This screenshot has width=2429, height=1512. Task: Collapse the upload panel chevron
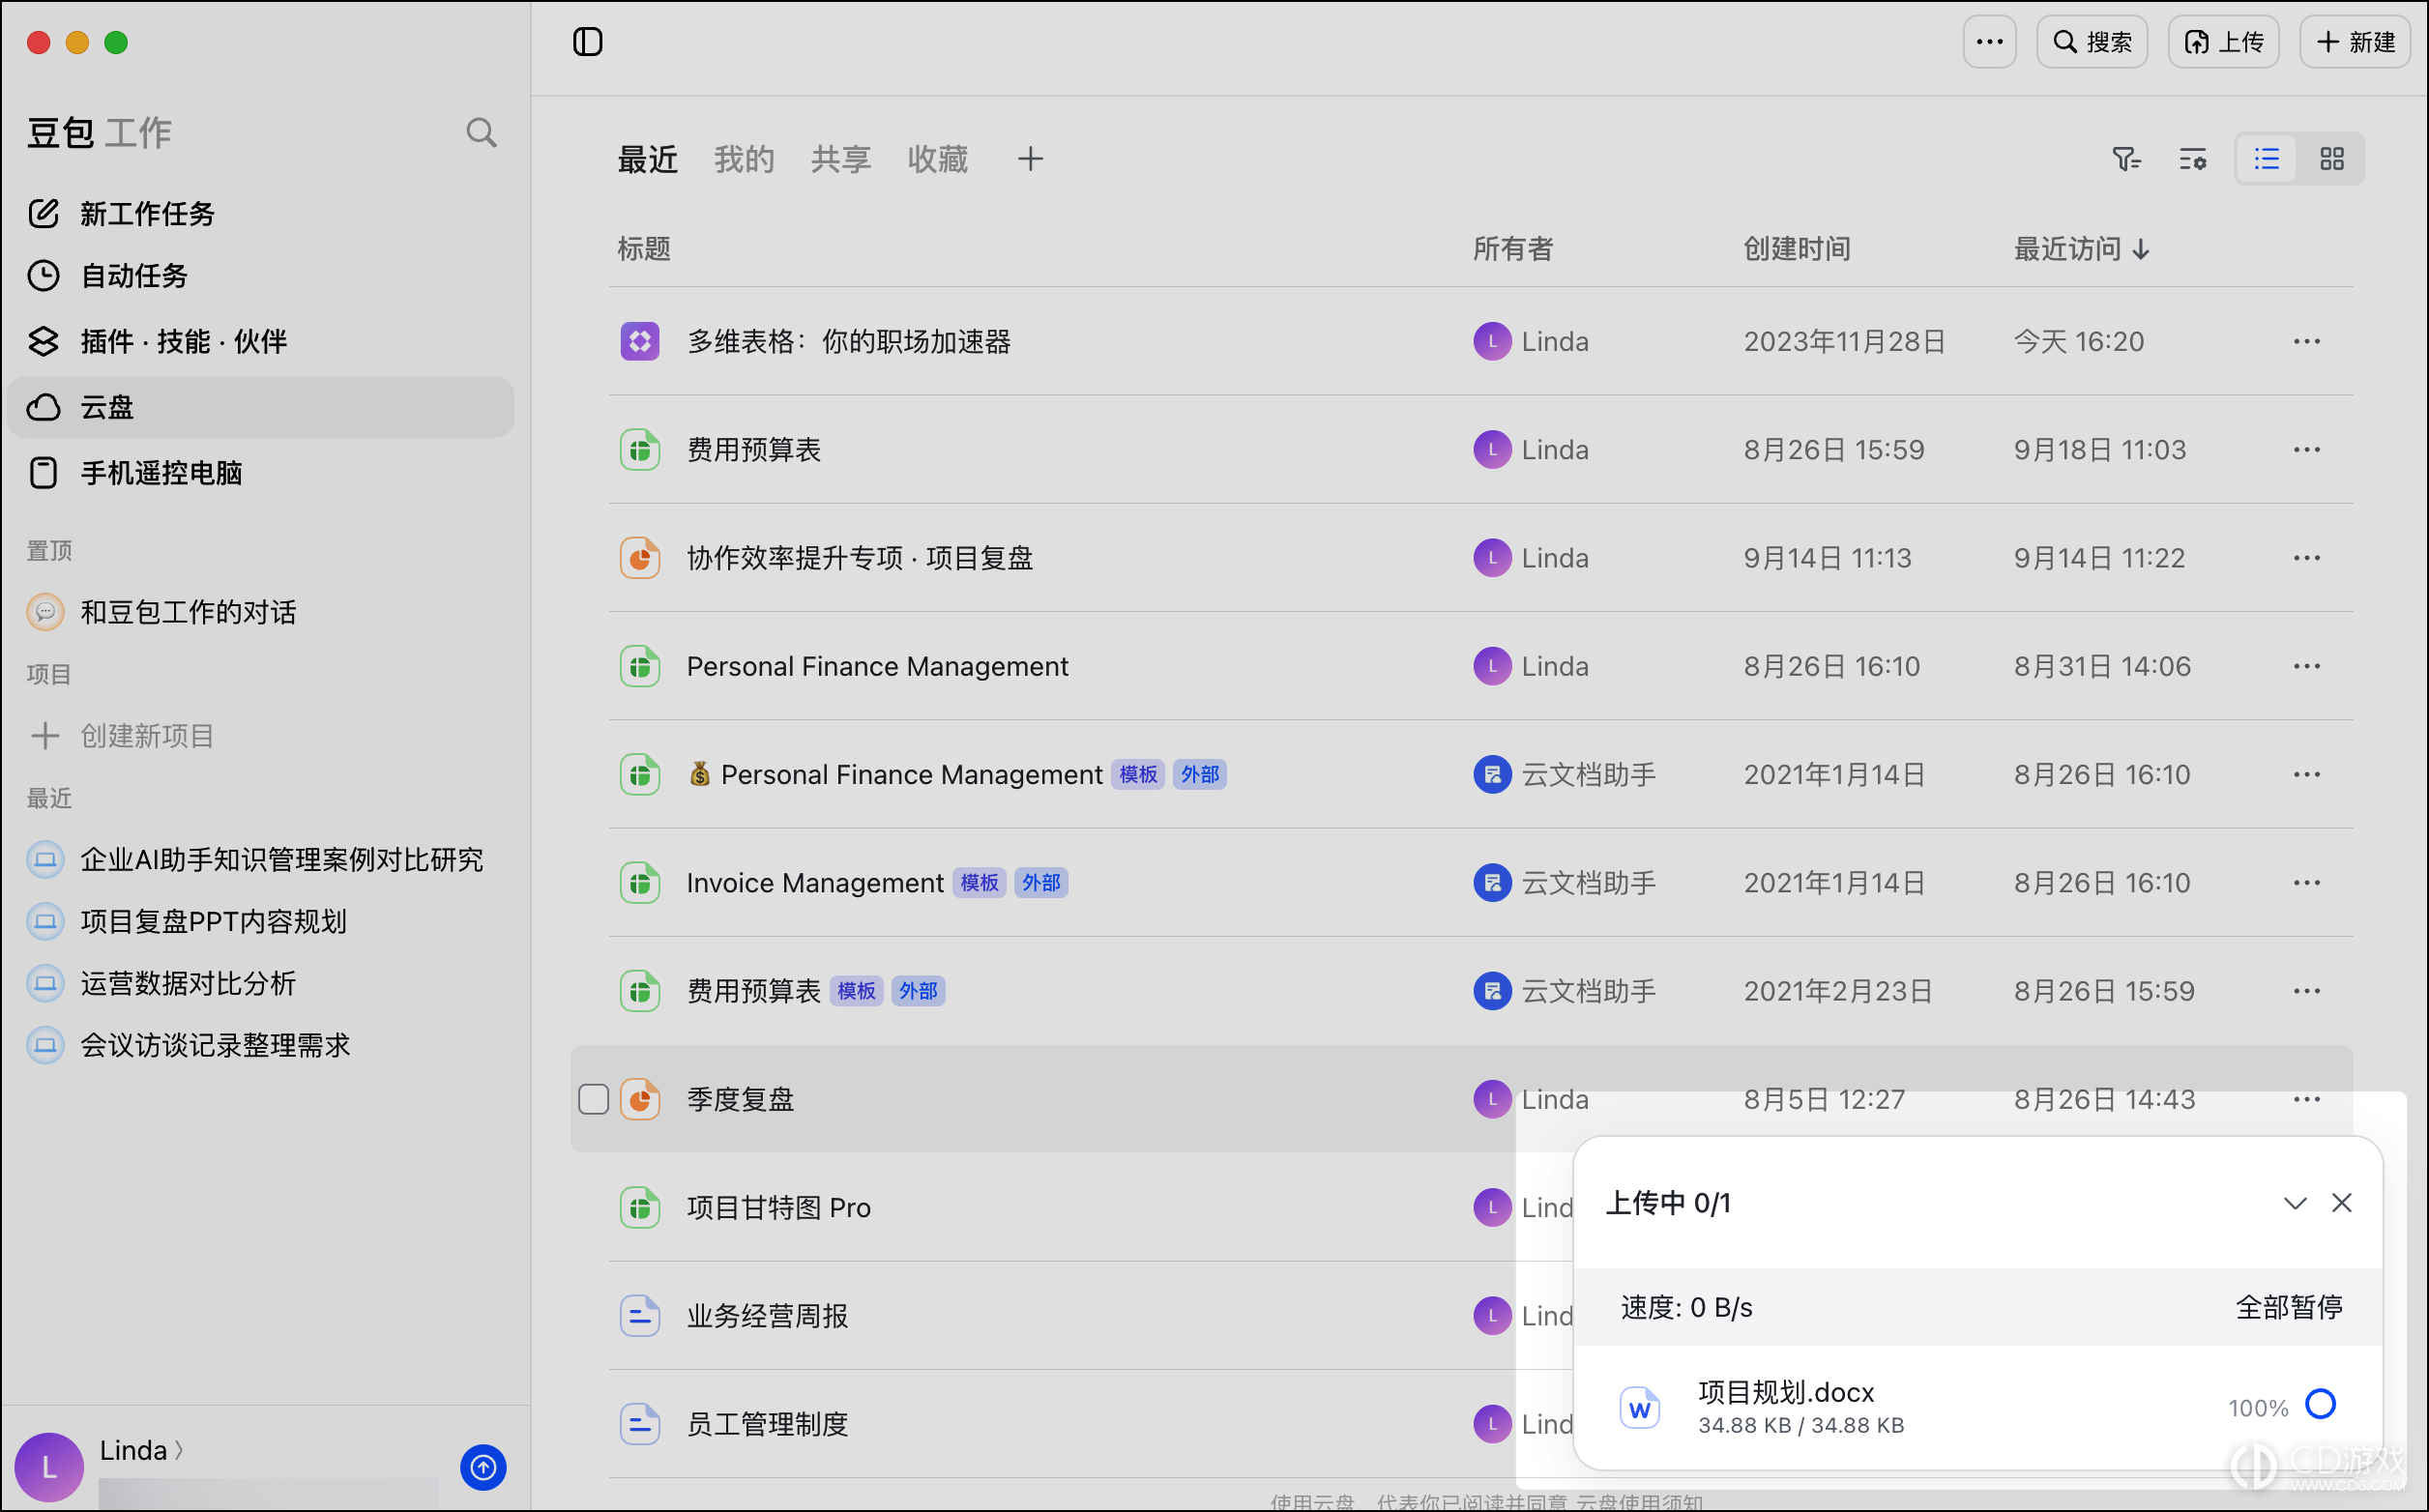[2294, 1203]
